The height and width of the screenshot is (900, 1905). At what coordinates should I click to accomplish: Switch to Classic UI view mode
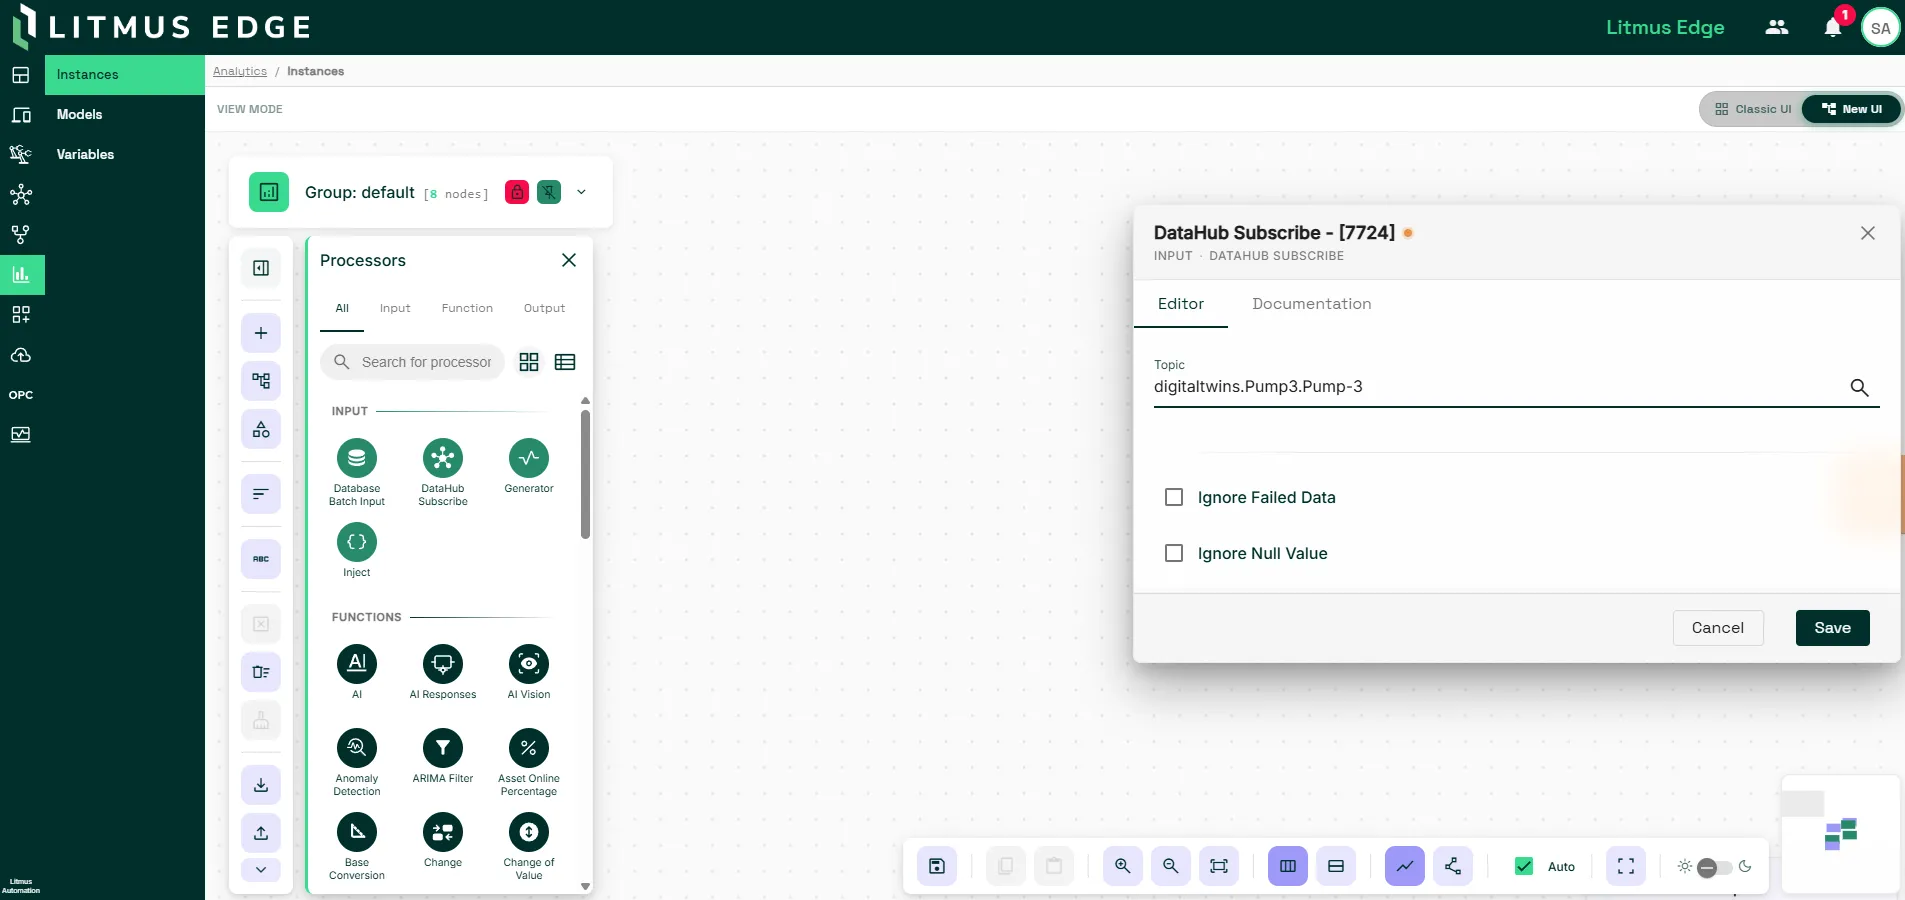coord(1753,109)
